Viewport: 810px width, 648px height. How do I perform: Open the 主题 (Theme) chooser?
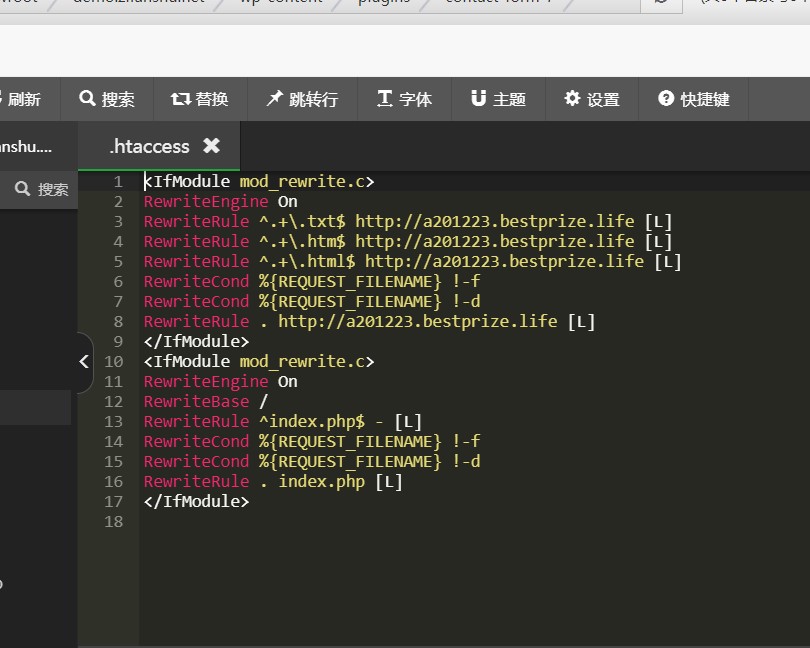[x=498, y=99]
